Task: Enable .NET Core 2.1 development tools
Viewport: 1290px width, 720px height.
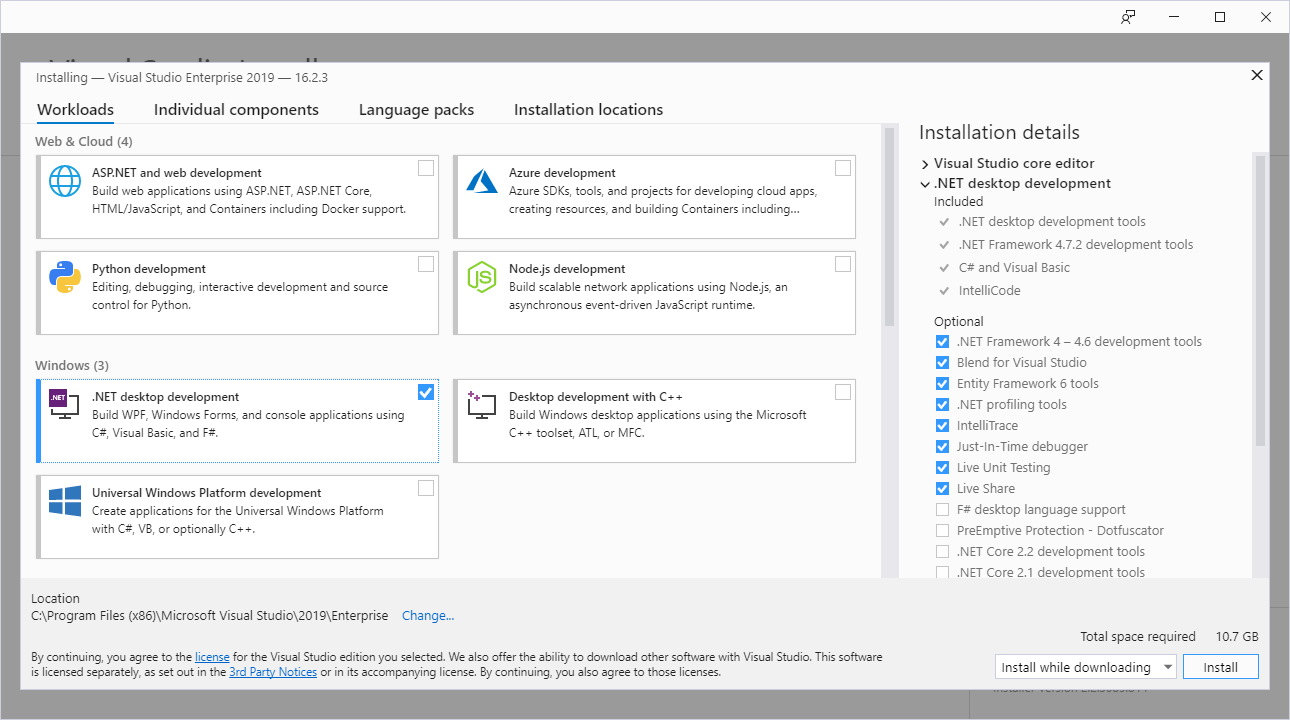Action: [x=942, y=573]
